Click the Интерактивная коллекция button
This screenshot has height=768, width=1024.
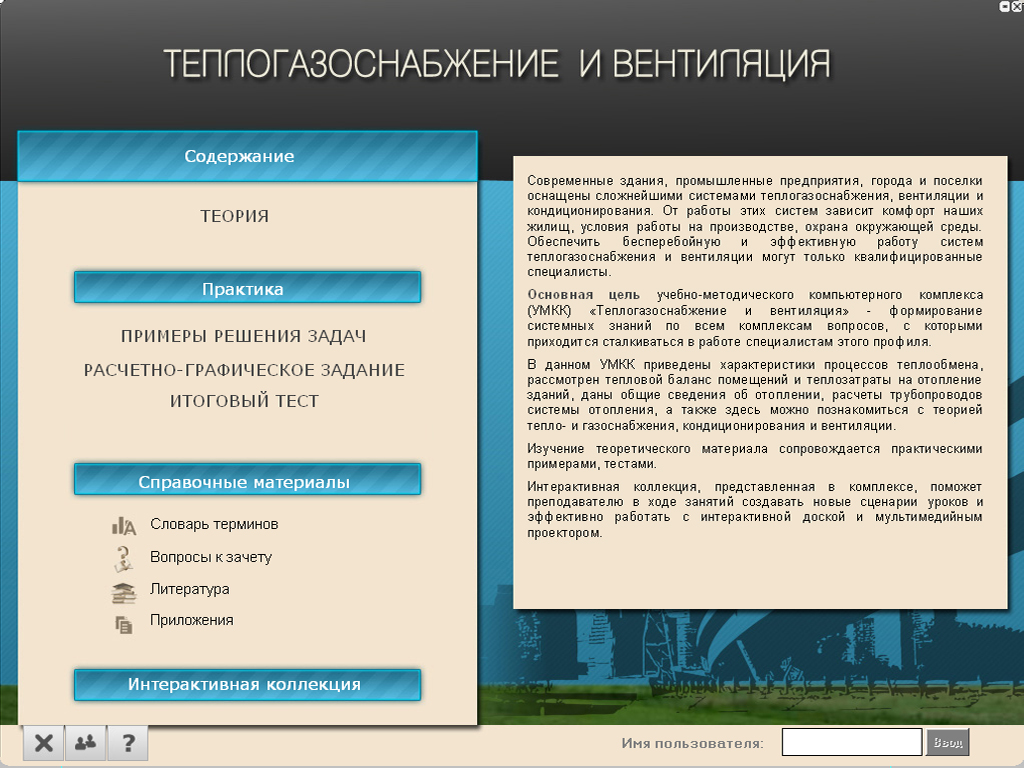pyautogui.click(x=247, y=685)
